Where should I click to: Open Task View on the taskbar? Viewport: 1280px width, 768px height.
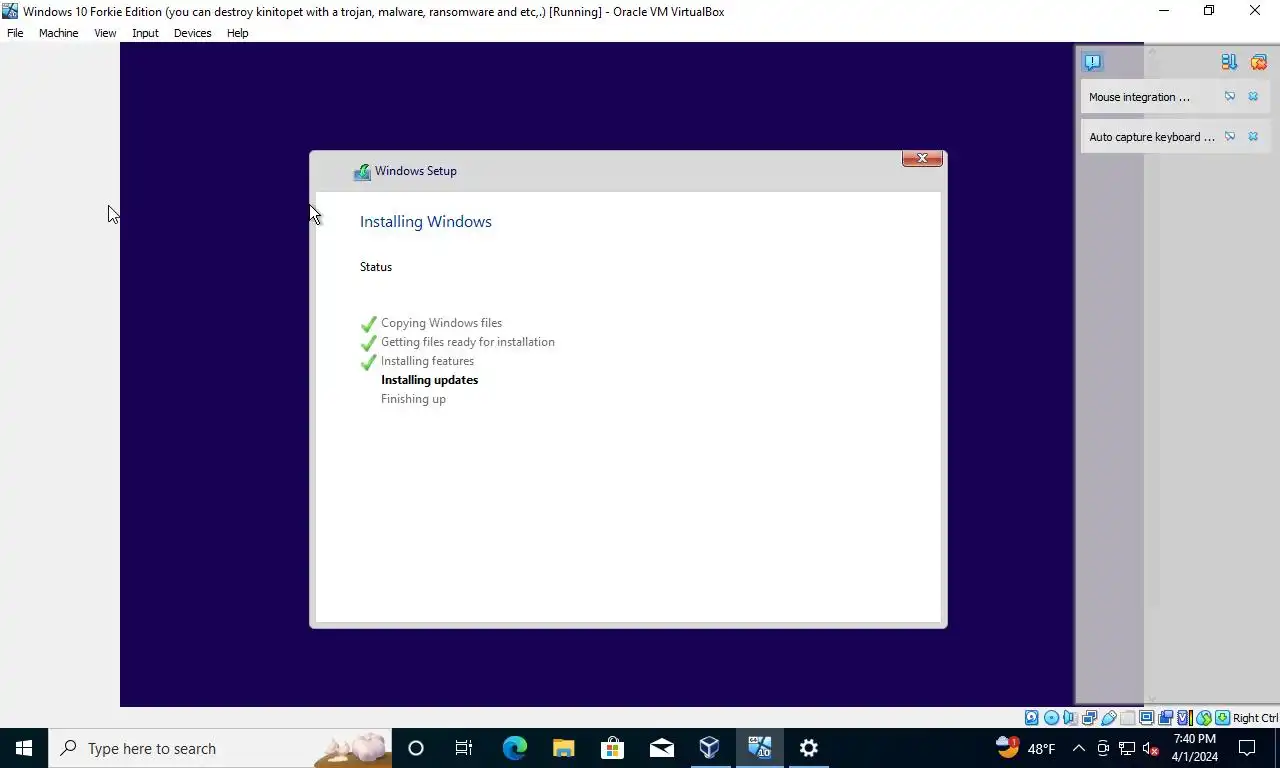(x=464, y=748)
